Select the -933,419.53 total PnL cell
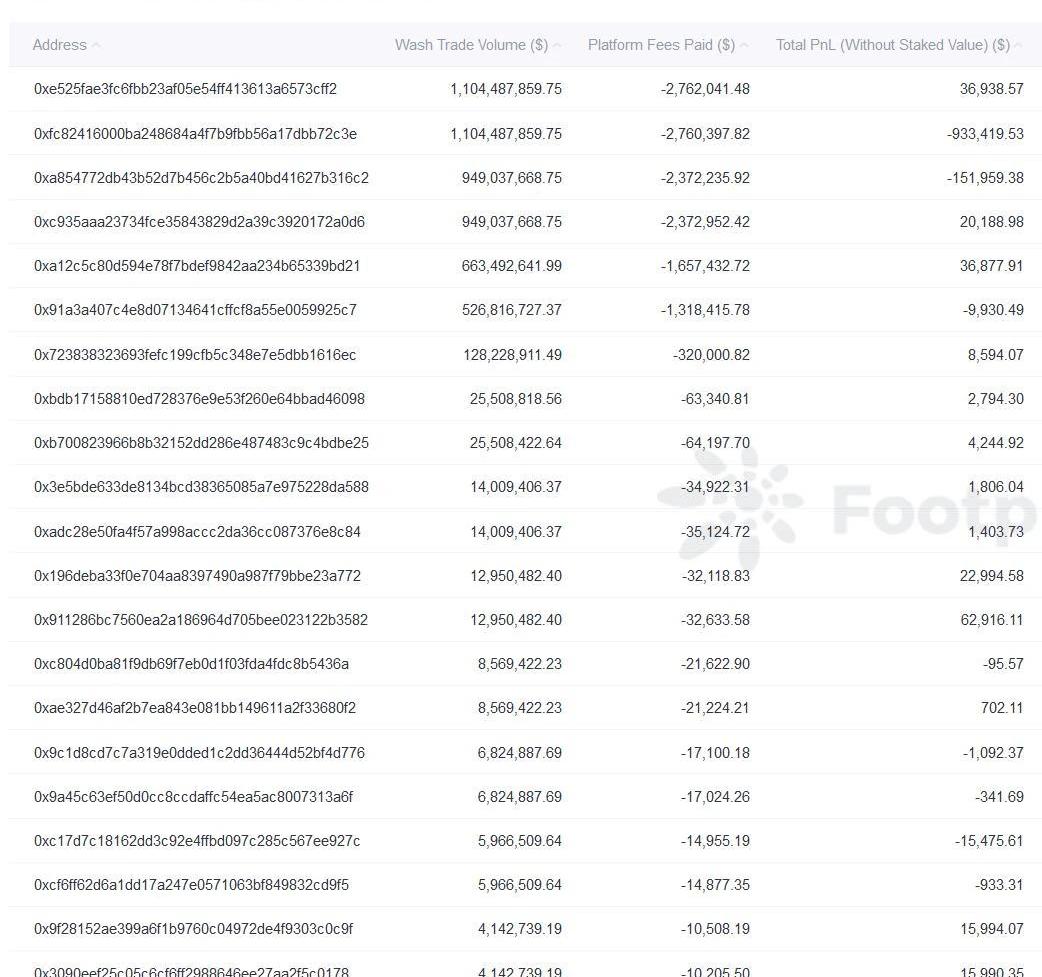Screen dimensions: 1042x977 point(984,134)
